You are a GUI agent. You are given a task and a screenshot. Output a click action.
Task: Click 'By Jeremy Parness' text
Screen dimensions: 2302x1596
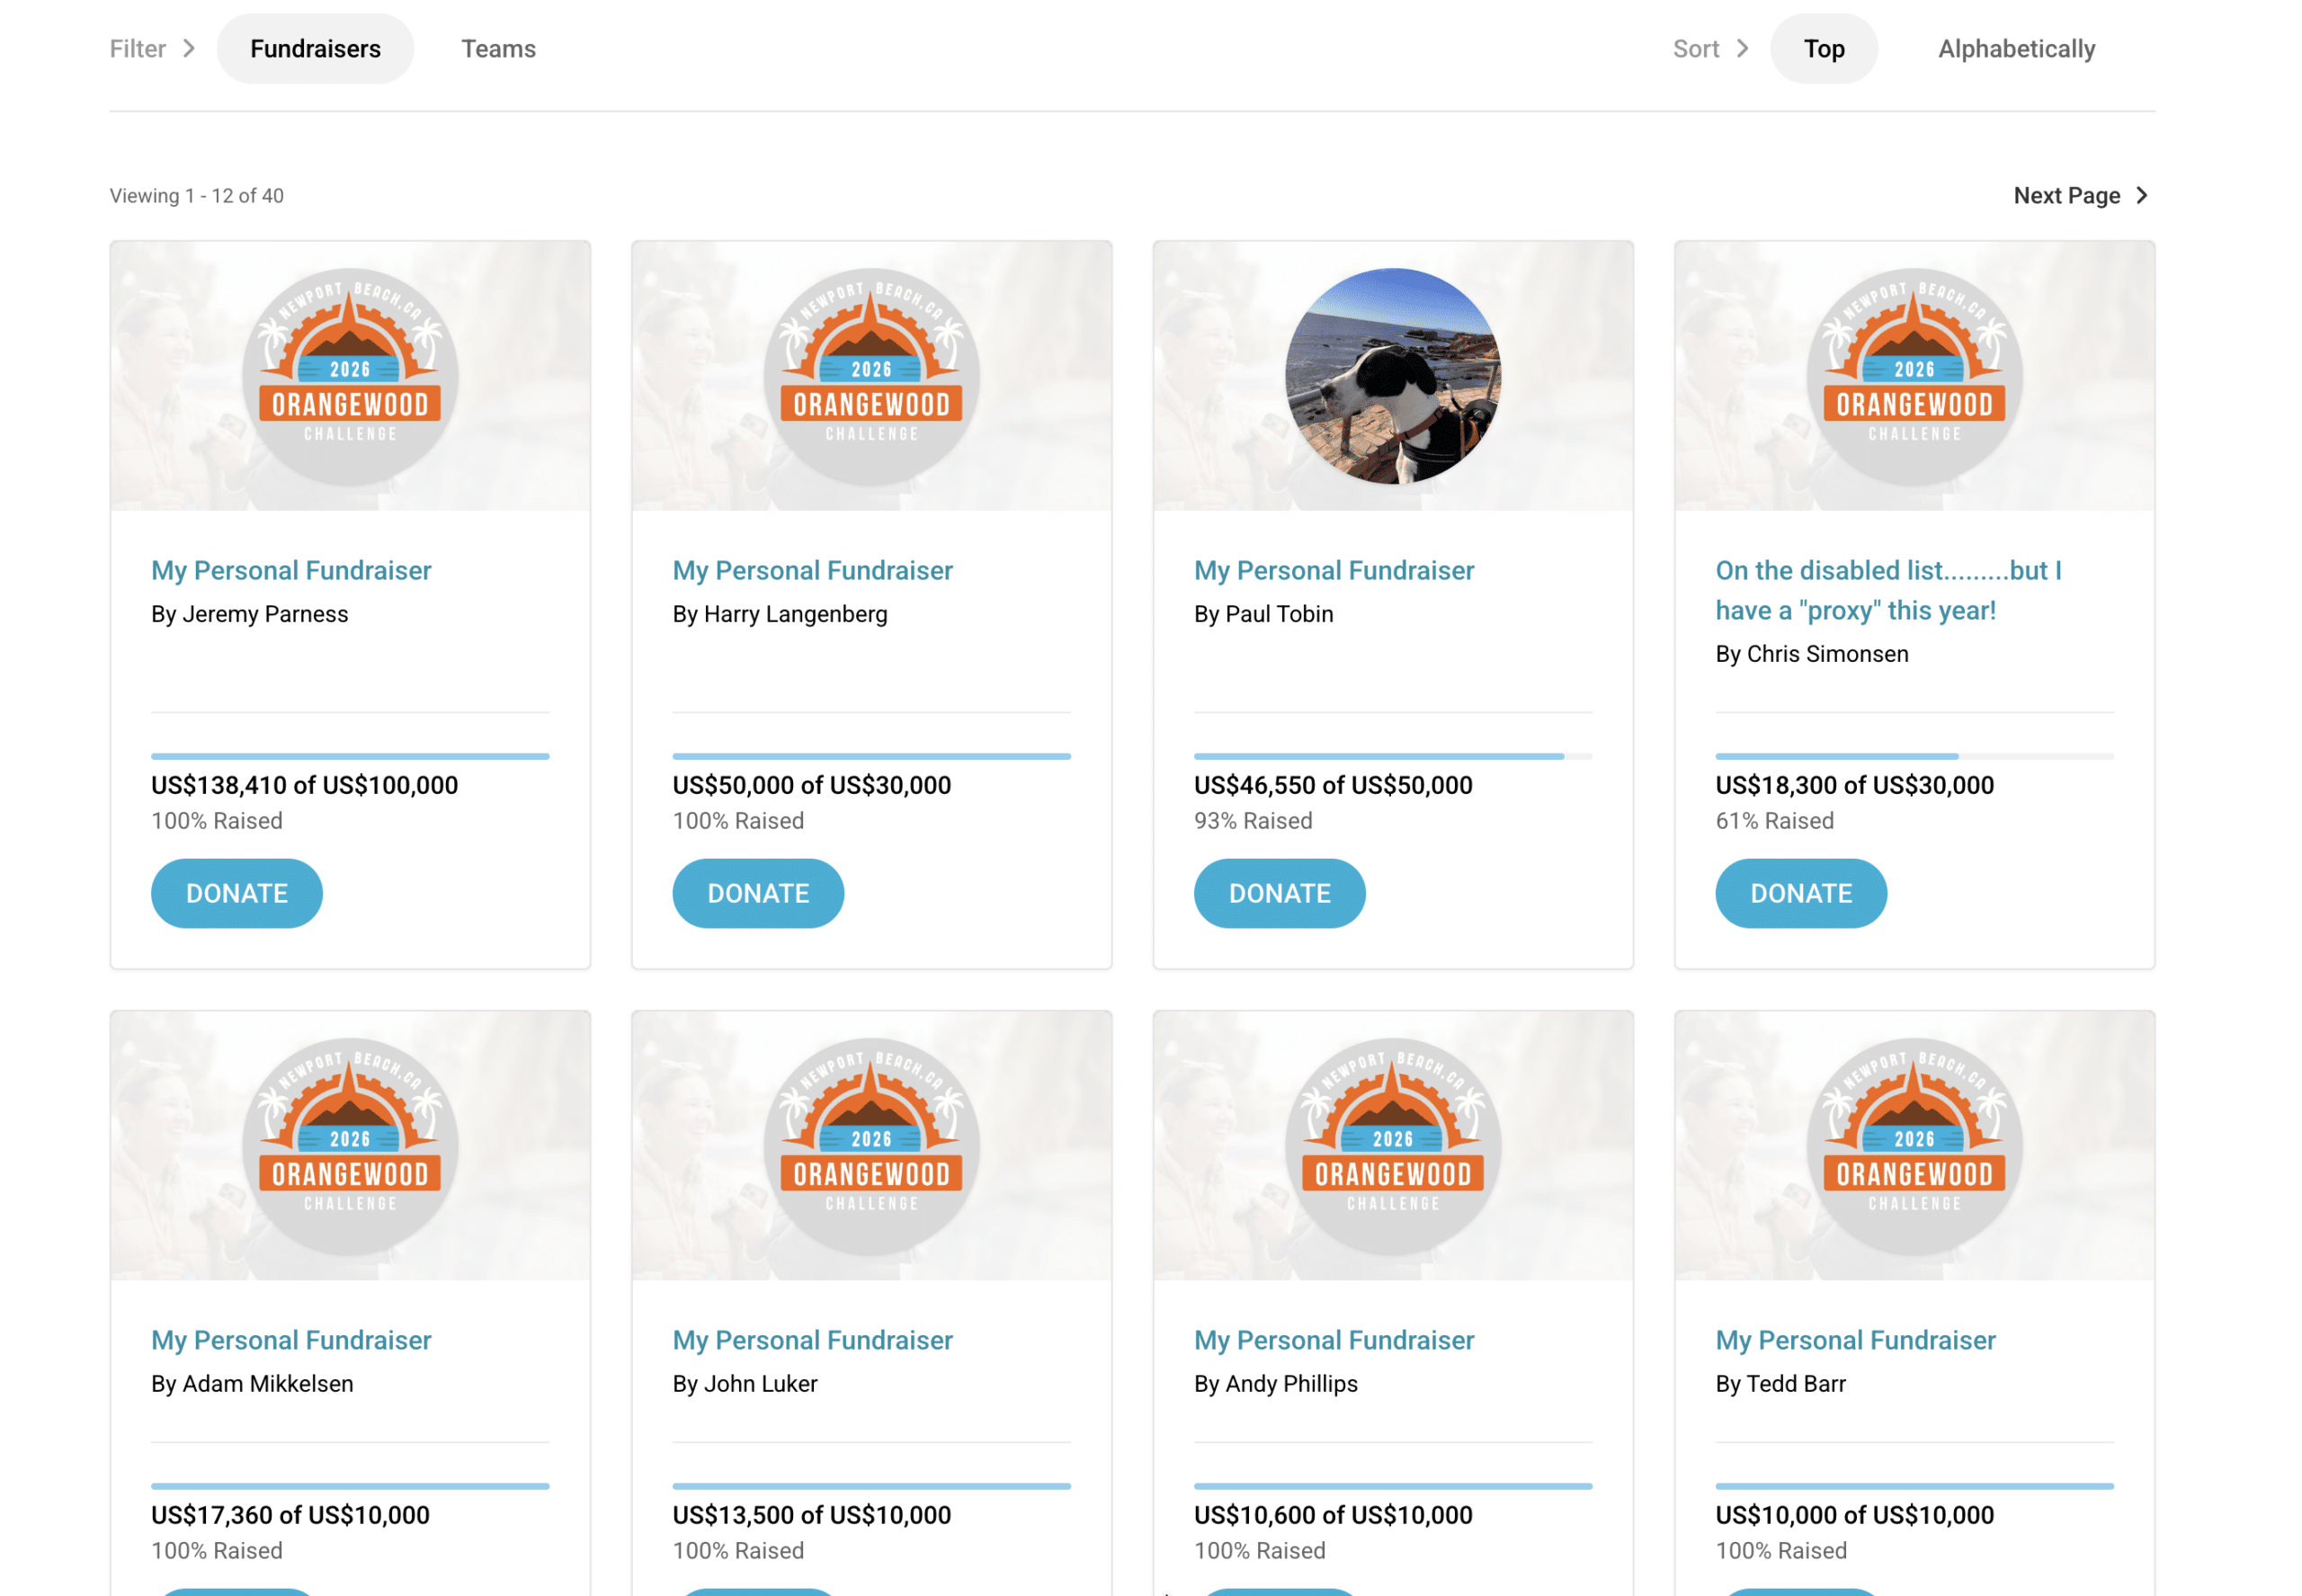250,614
